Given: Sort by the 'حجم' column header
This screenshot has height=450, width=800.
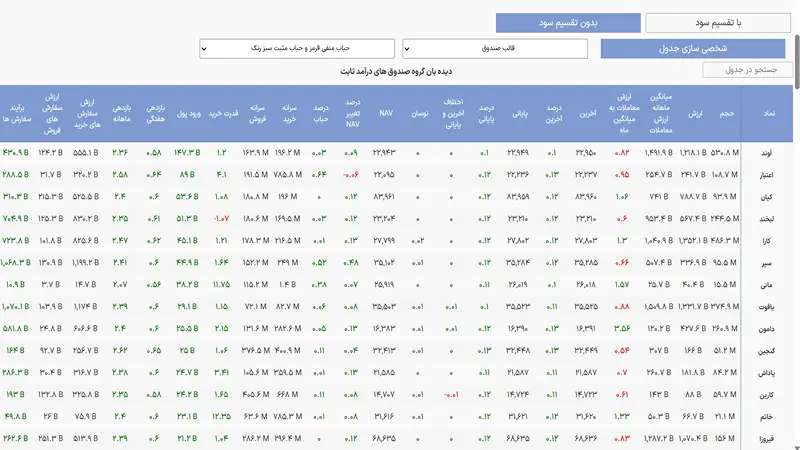Looking at the screenshot, I should point(727,113).
